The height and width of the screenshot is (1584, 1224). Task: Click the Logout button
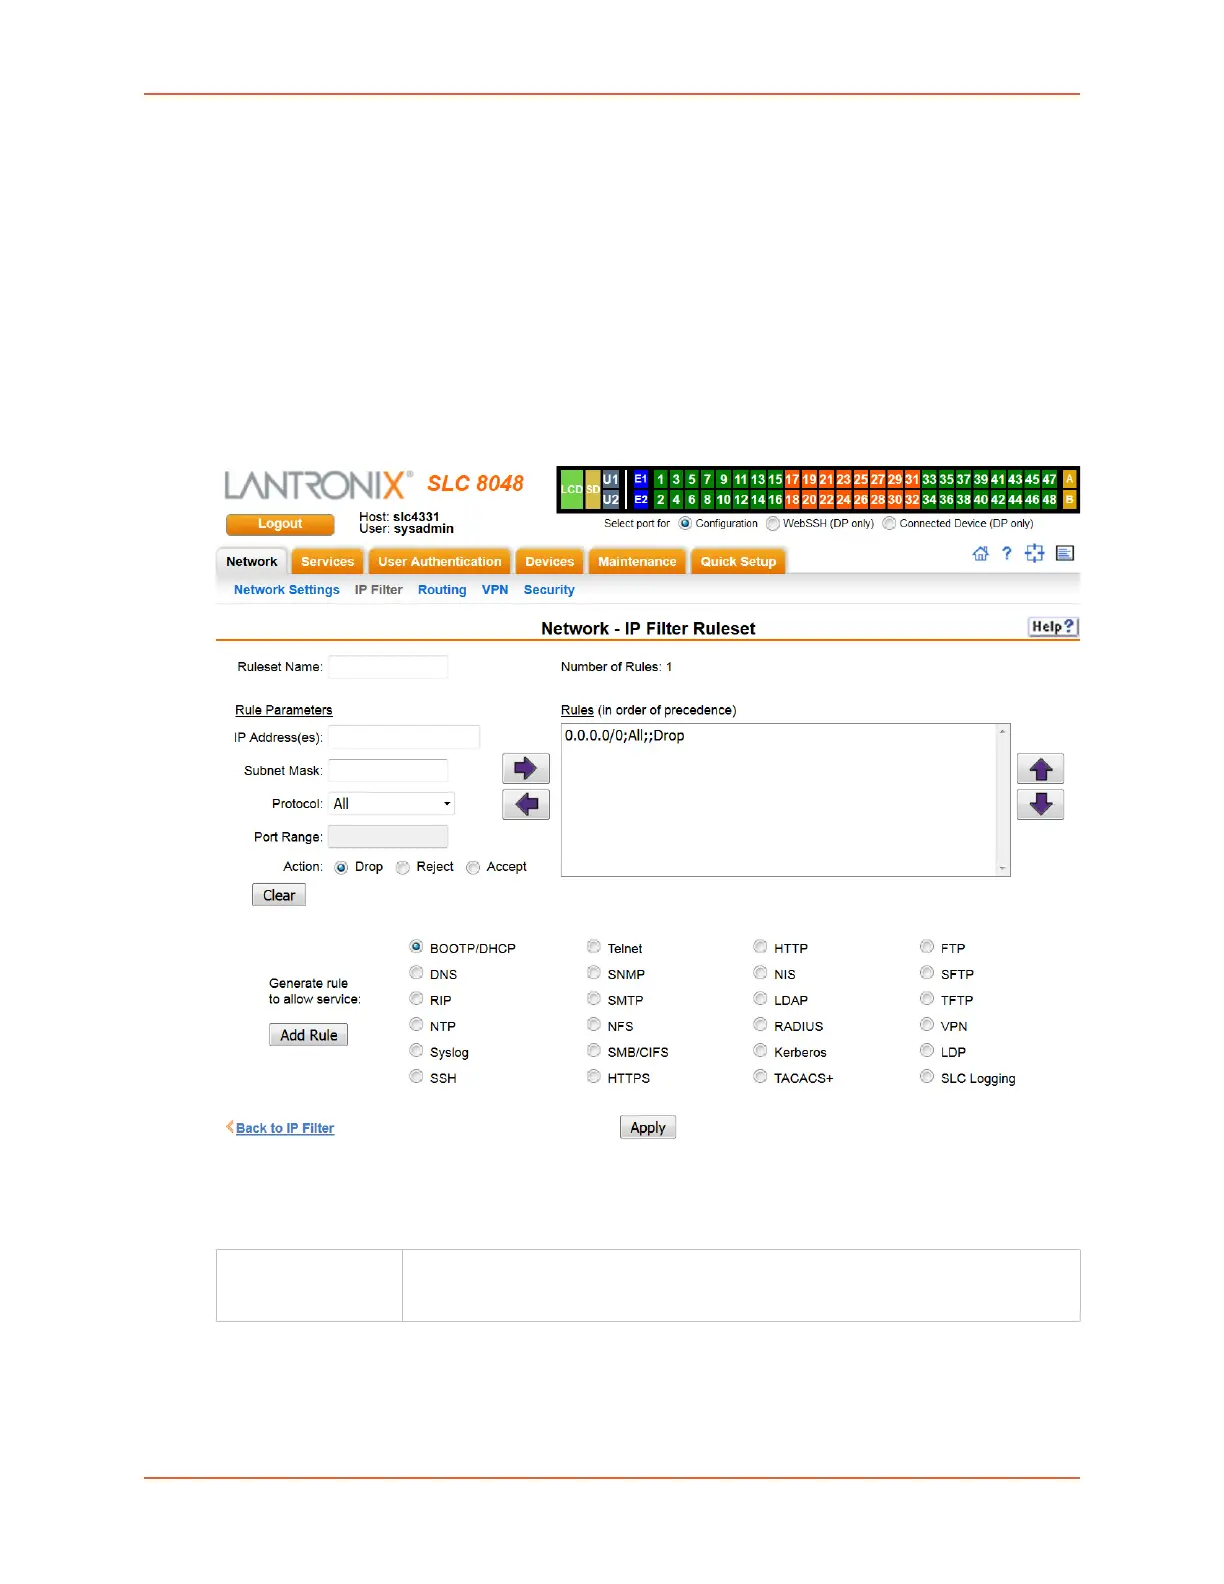coord(280,524)
